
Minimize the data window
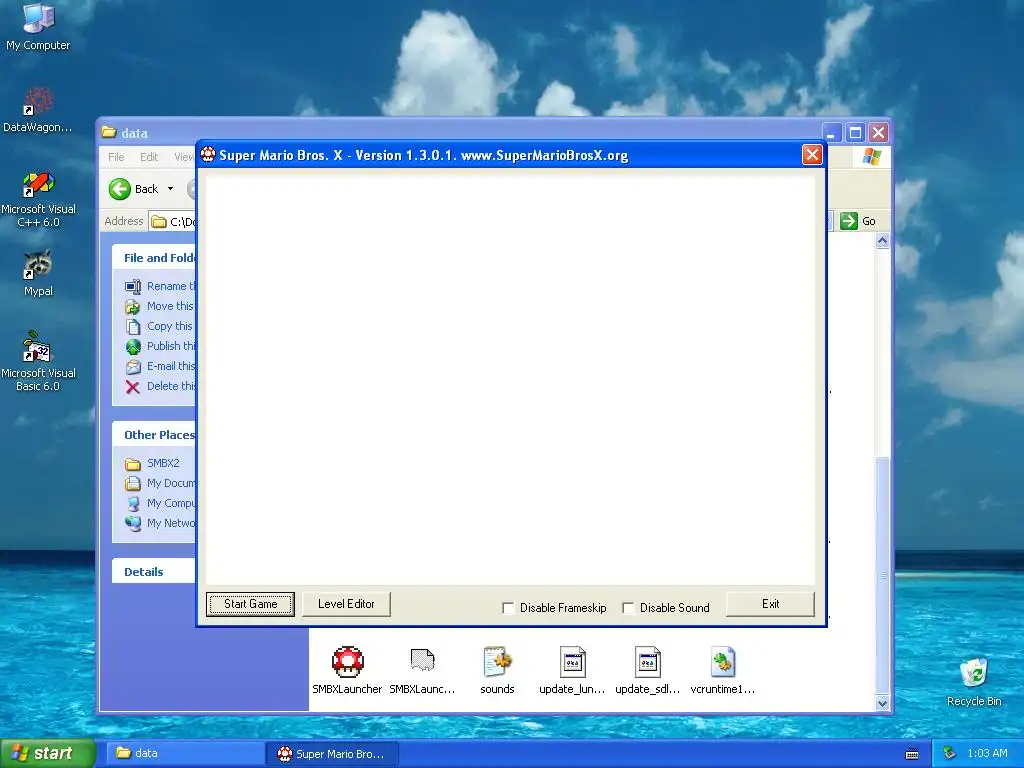pos(831,133)
